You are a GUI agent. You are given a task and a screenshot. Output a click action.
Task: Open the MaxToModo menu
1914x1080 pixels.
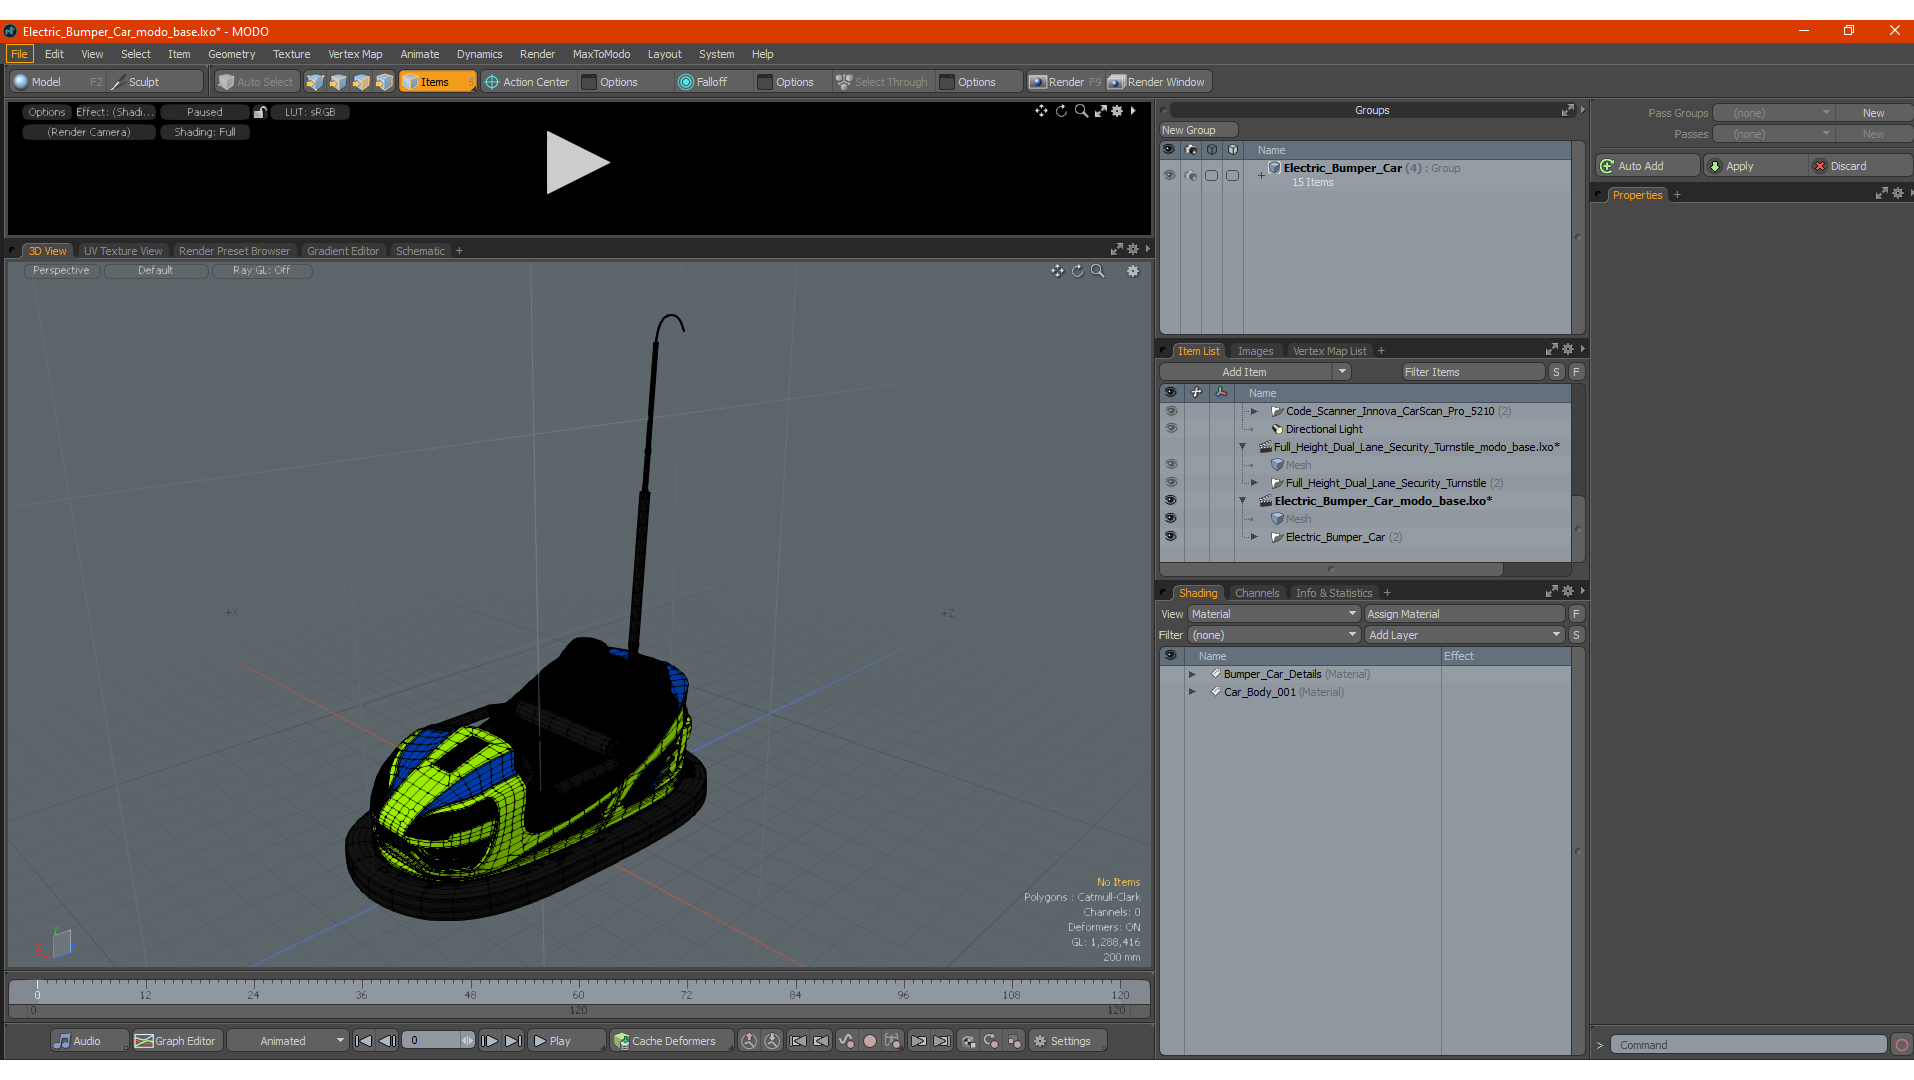tap(601, 54)
